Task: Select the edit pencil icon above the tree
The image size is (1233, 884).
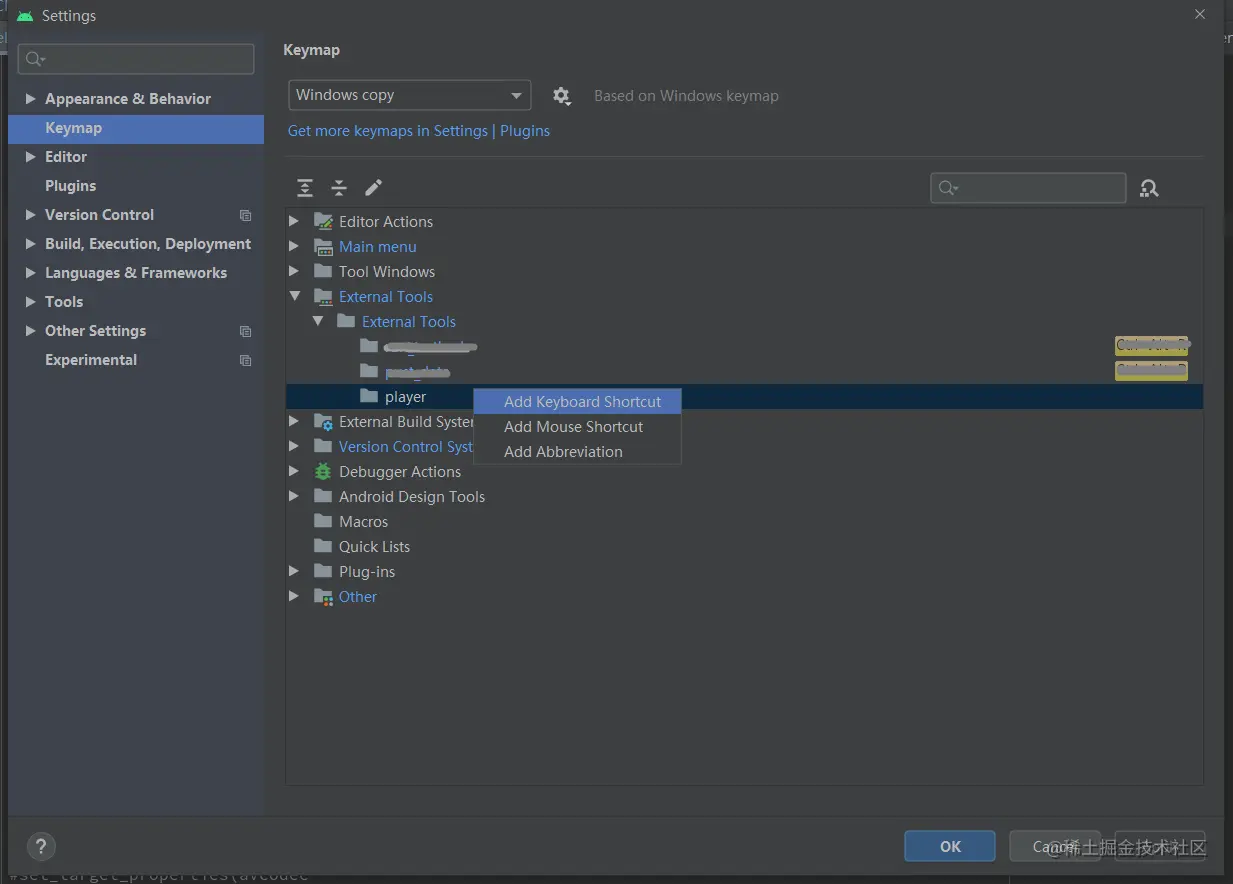Action: pos(371,187)
